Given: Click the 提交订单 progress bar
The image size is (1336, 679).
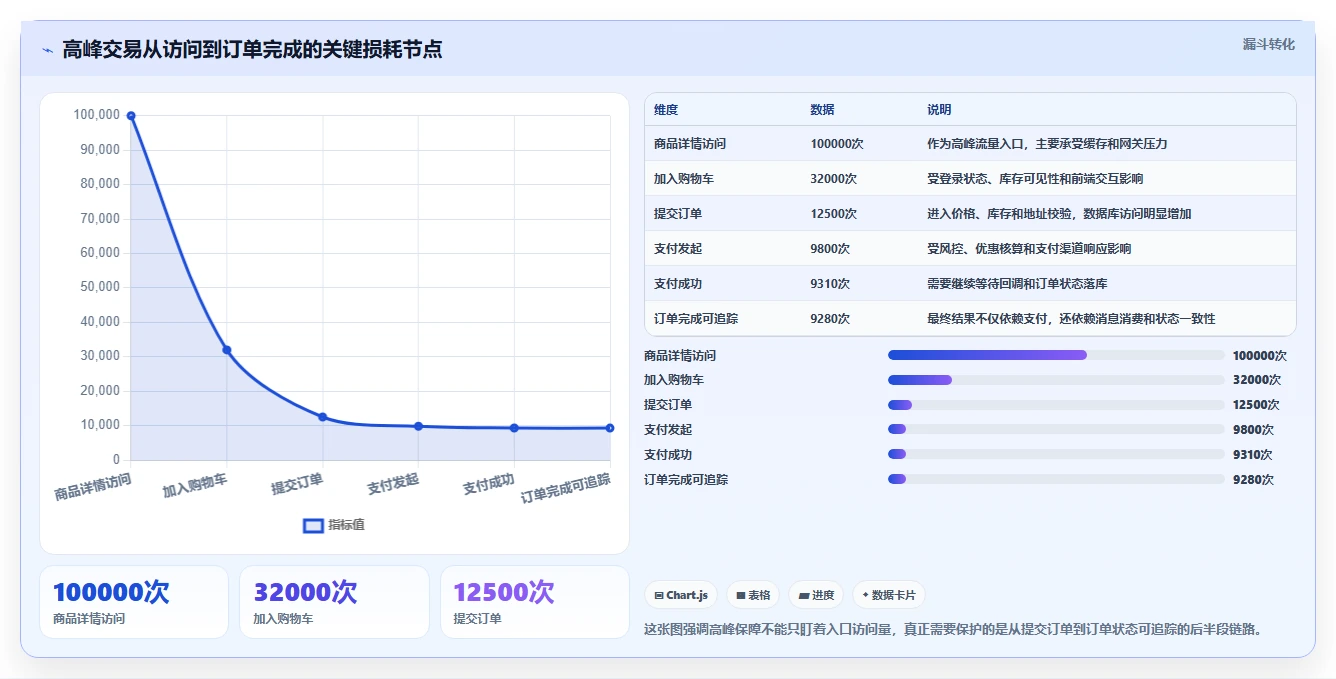Looking at the screenshot, I should [x=1056, y=405].
